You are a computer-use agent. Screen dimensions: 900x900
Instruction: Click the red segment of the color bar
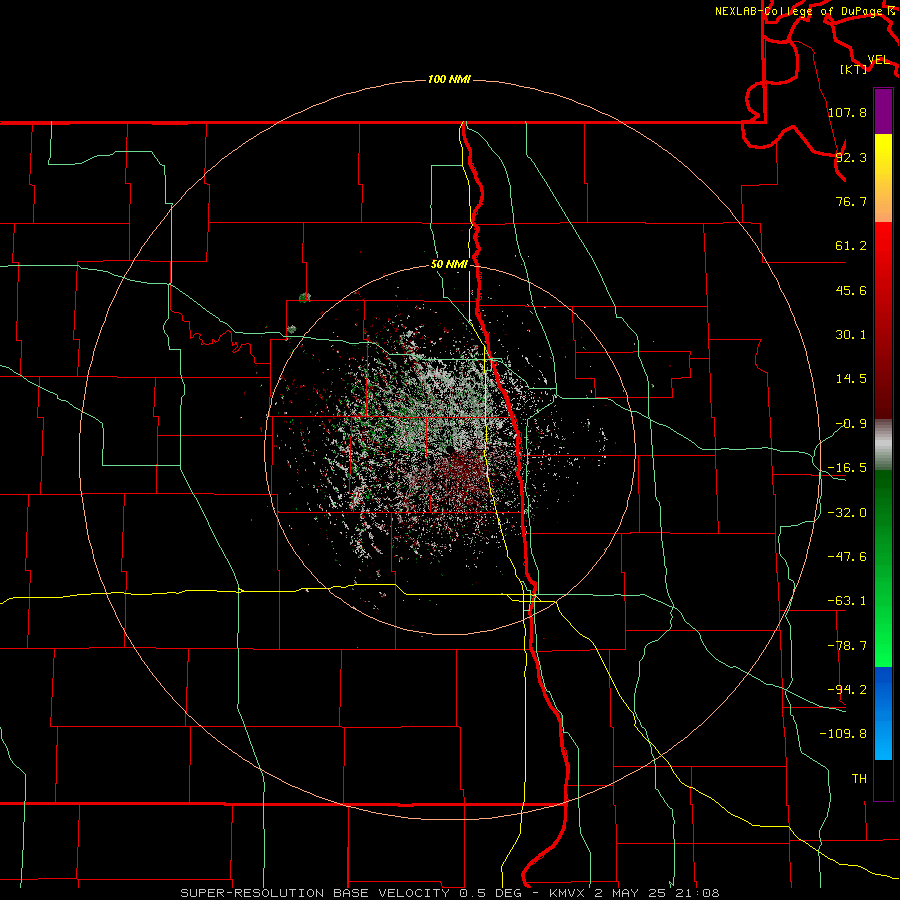coord(883,320)
